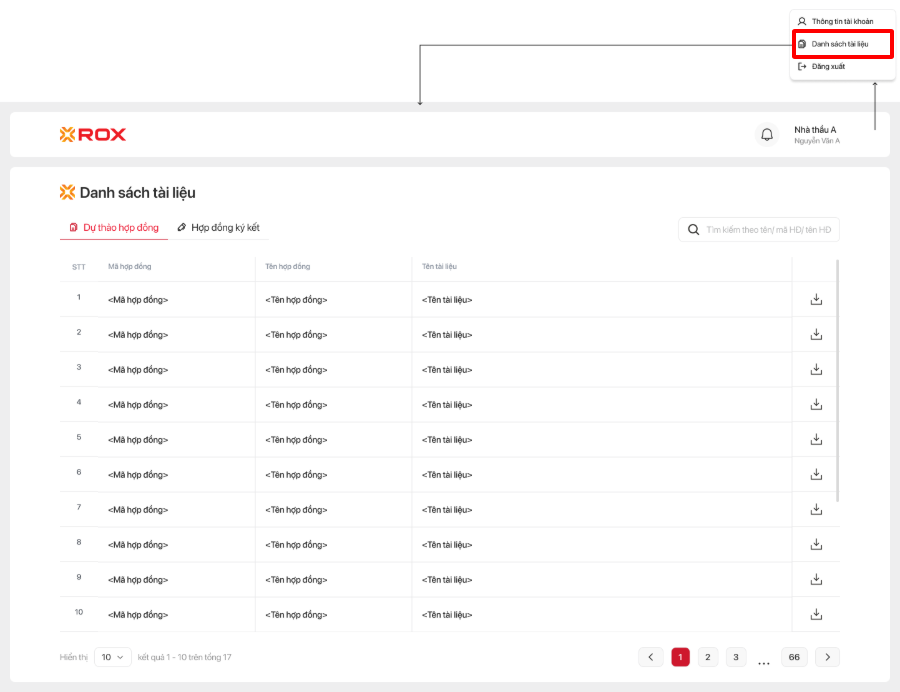
Task: Open the Nhà thầu A account menu
Action: tap(816, 135)
